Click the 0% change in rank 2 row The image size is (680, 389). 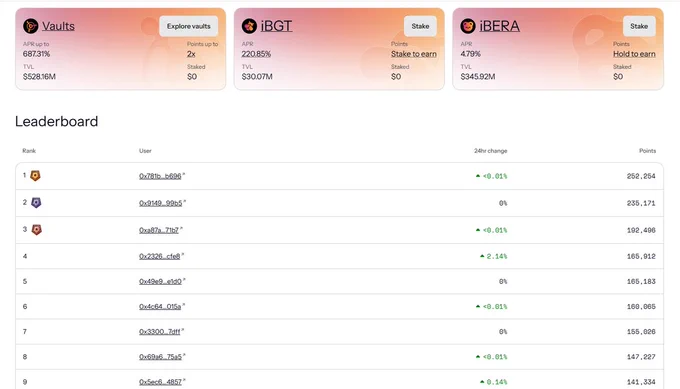pos(503,203)
